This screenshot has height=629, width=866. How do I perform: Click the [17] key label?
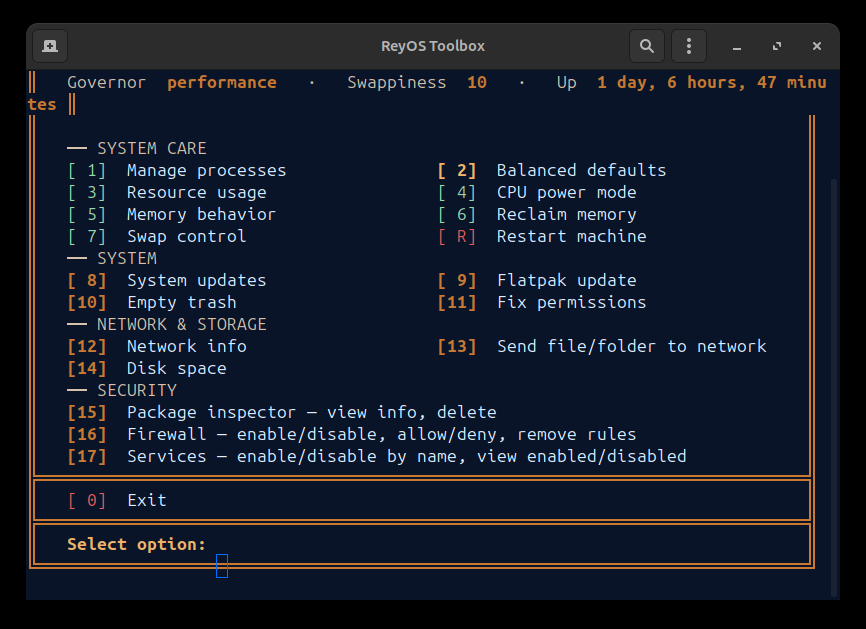(x=87, y=457)
